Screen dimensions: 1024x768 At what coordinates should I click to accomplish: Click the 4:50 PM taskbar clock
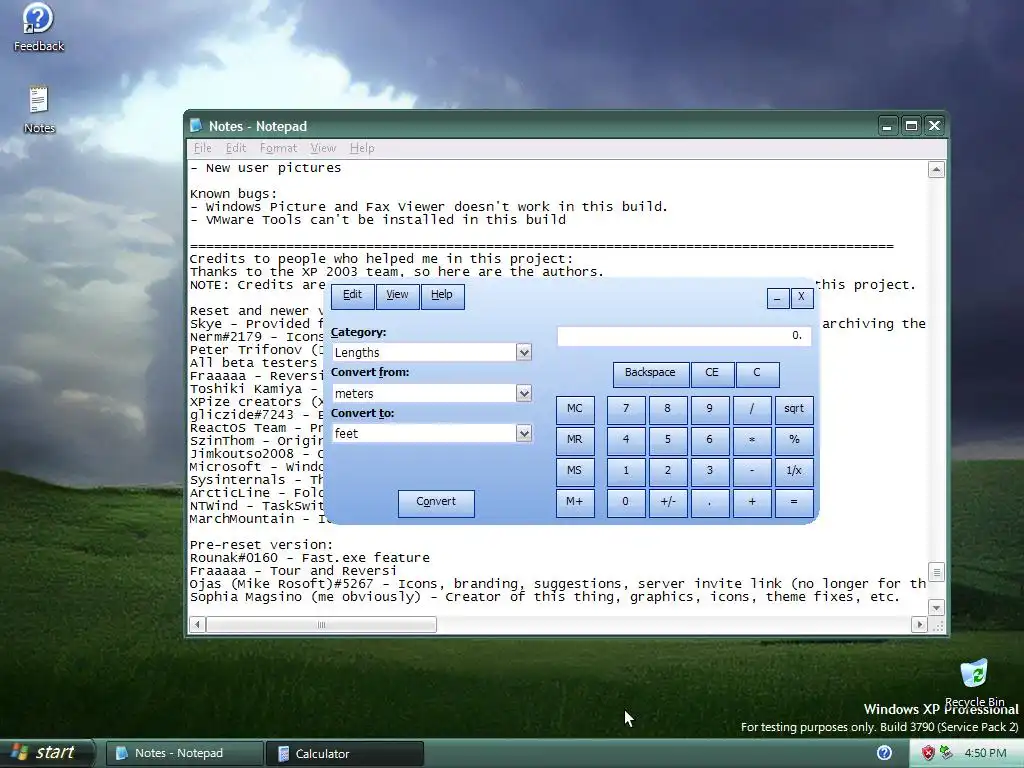pos(985,753)
